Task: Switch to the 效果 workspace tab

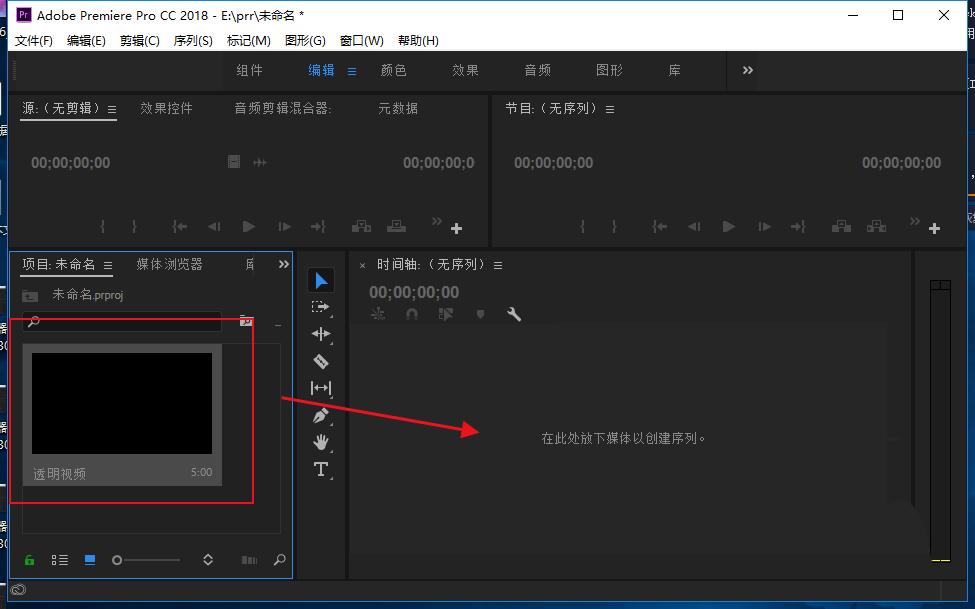Action: click(x=465, y=70)
